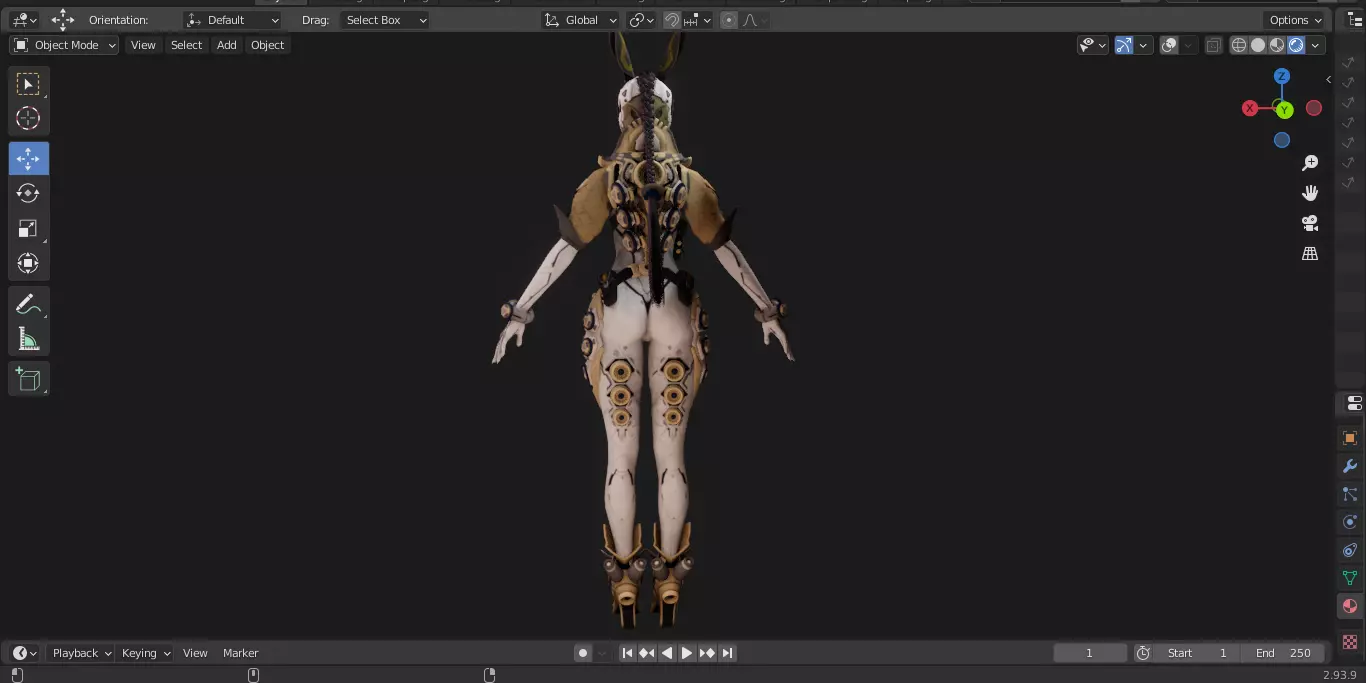Open the Outliner editor type icon
Viewport: 1366px width, 683px height.
click(1354, 20)
